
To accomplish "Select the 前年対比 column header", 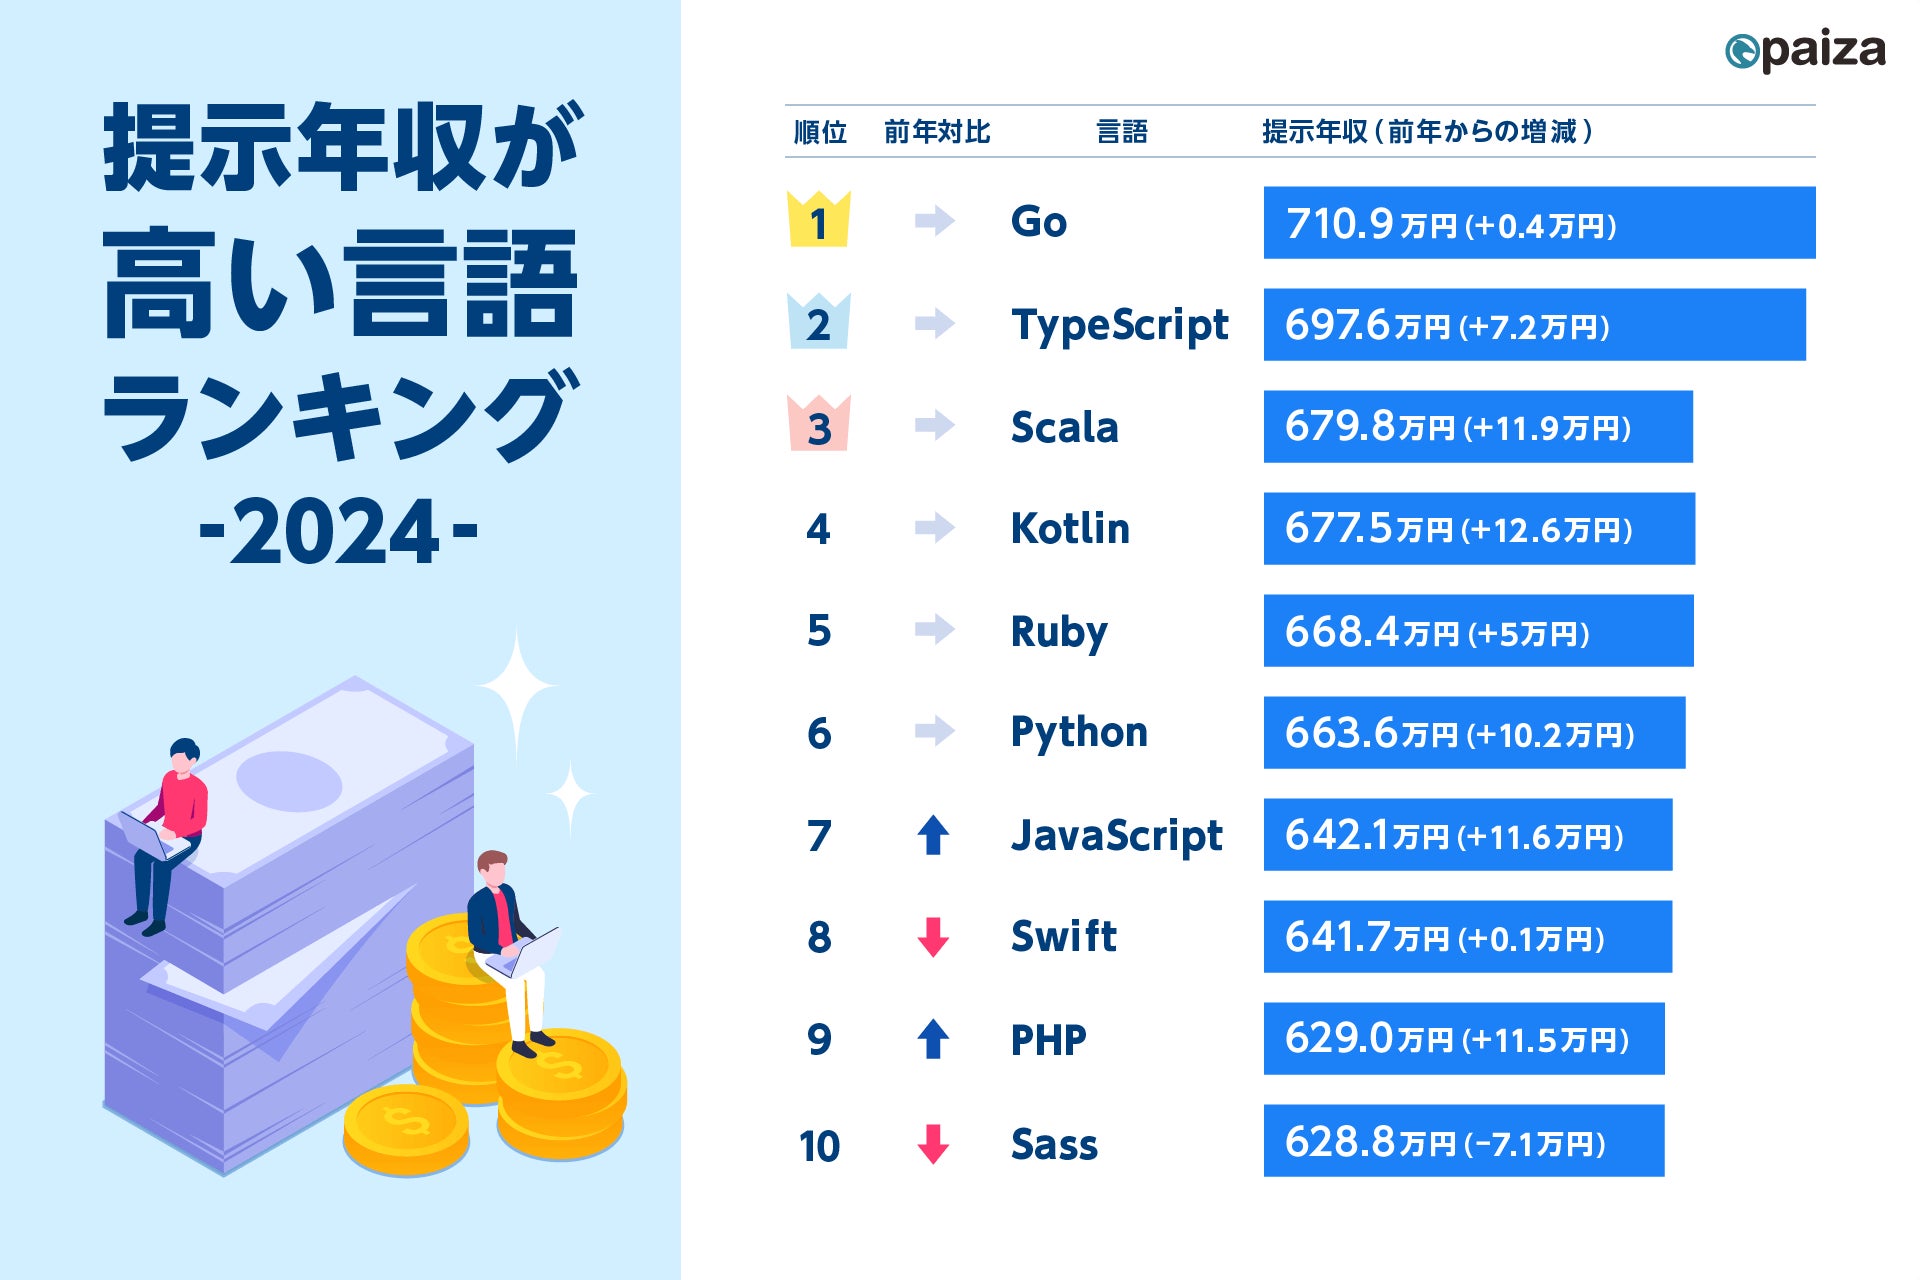I will (937, 132).
